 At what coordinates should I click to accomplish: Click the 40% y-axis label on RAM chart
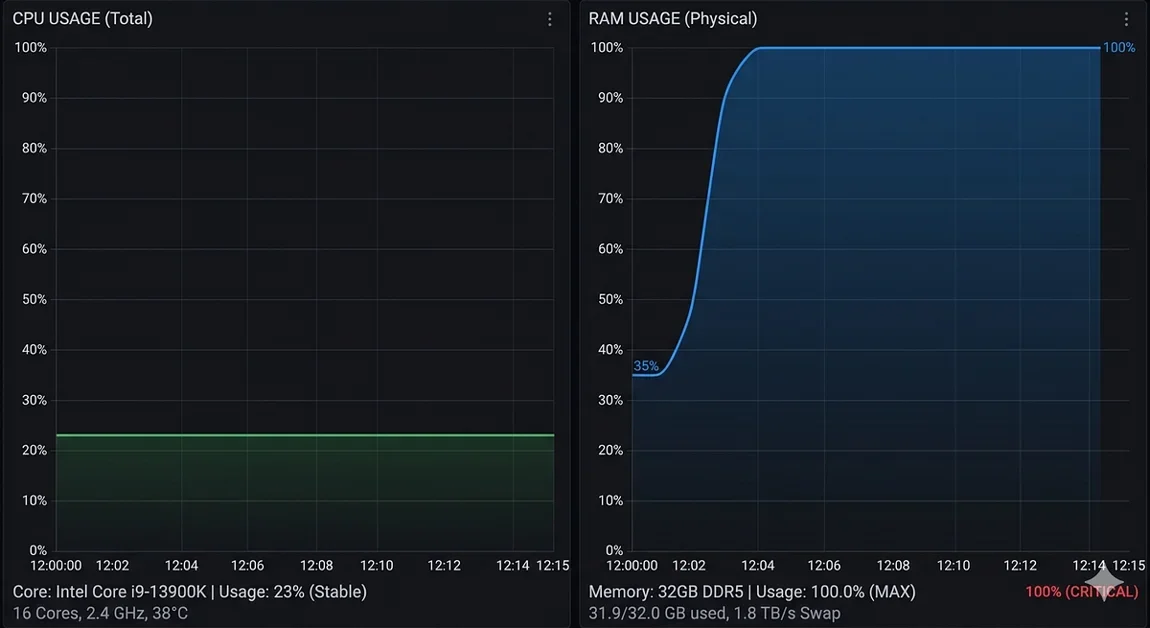click(x=610, y=349)
